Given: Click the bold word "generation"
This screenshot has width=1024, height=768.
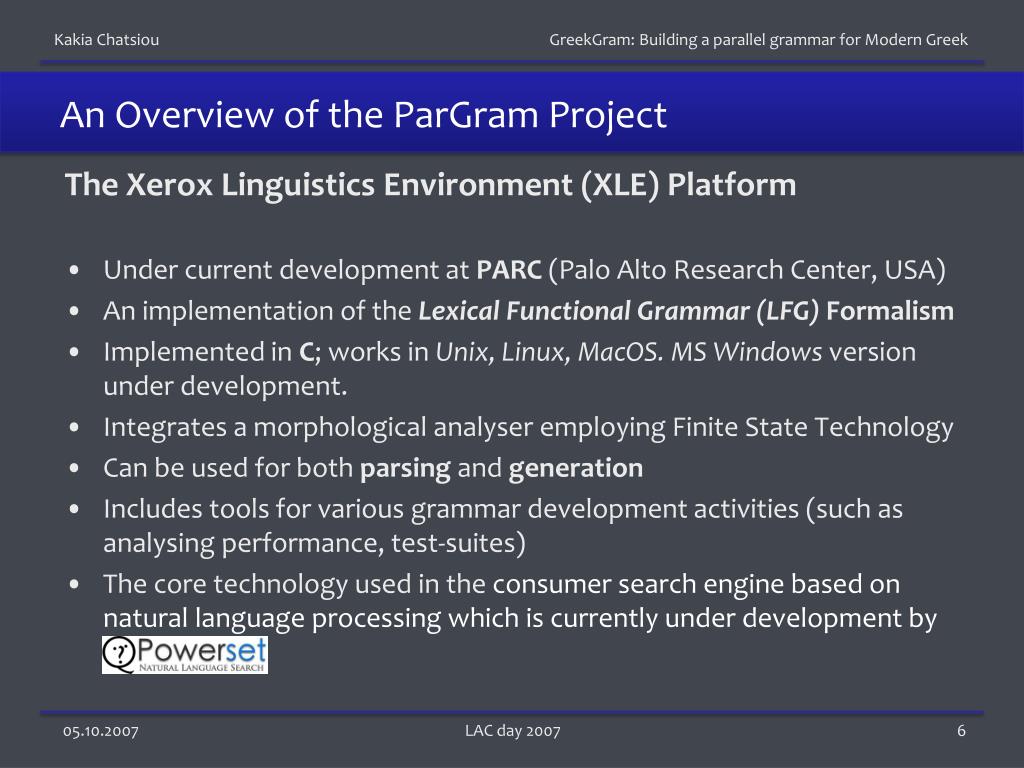Looking at the screenshot, I should (576, 469).
